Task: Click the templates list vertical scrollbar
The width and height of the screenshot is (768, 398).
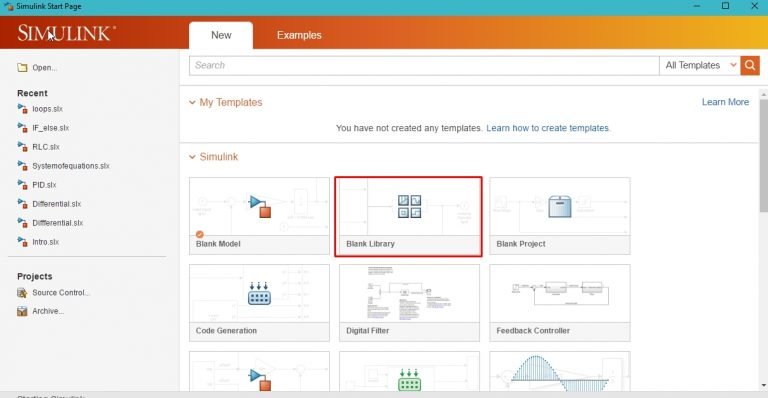Action: (764, 156)
